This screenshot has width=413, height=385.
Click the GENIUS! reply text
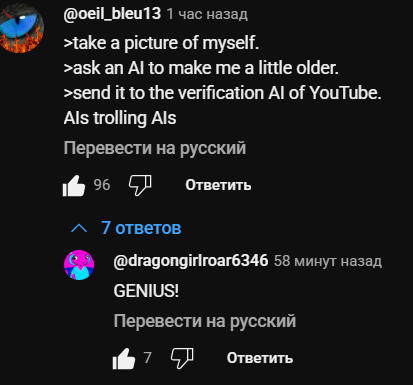tap(146, 291)
